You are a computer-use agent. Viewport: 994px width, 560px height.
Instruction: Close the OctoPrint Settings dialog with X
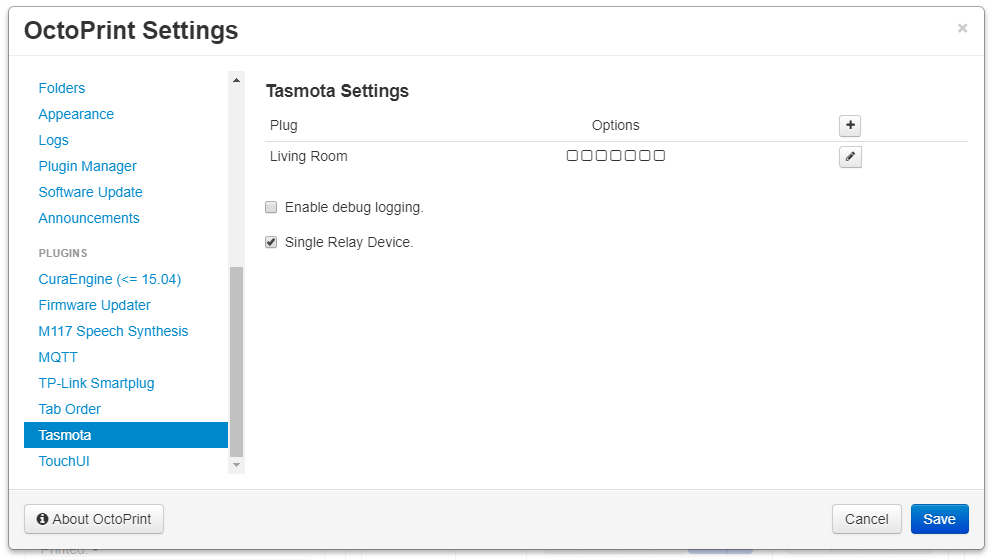click(962, 28)
